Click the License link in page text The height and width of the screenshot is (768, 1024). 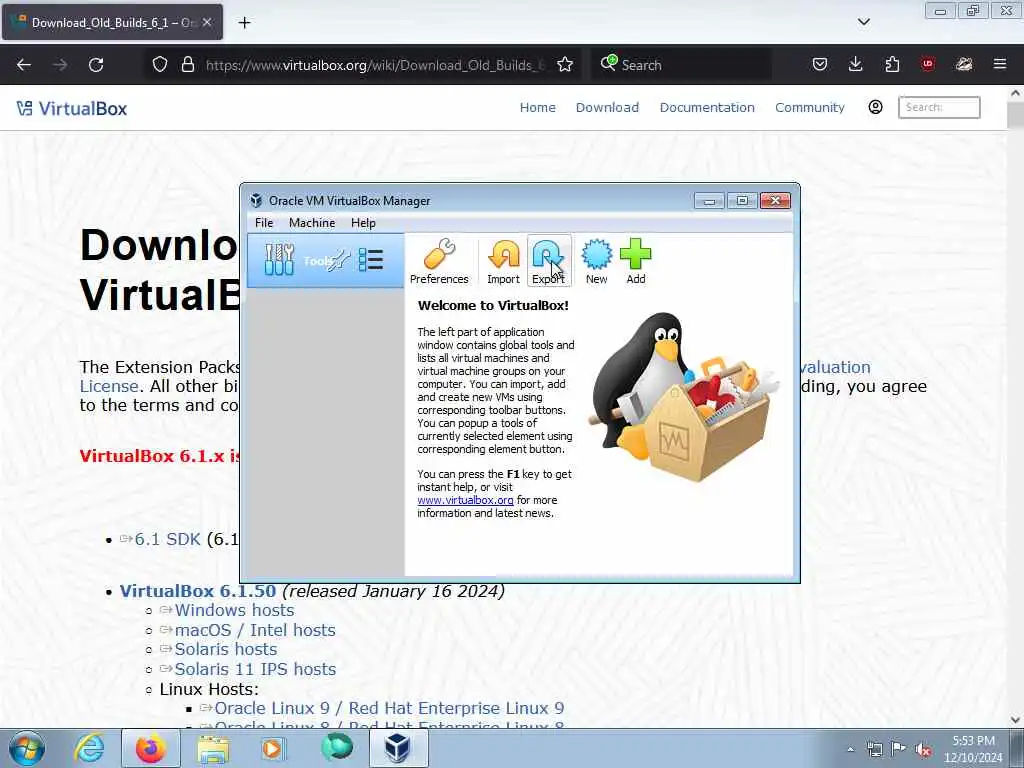tap(109, 386)
